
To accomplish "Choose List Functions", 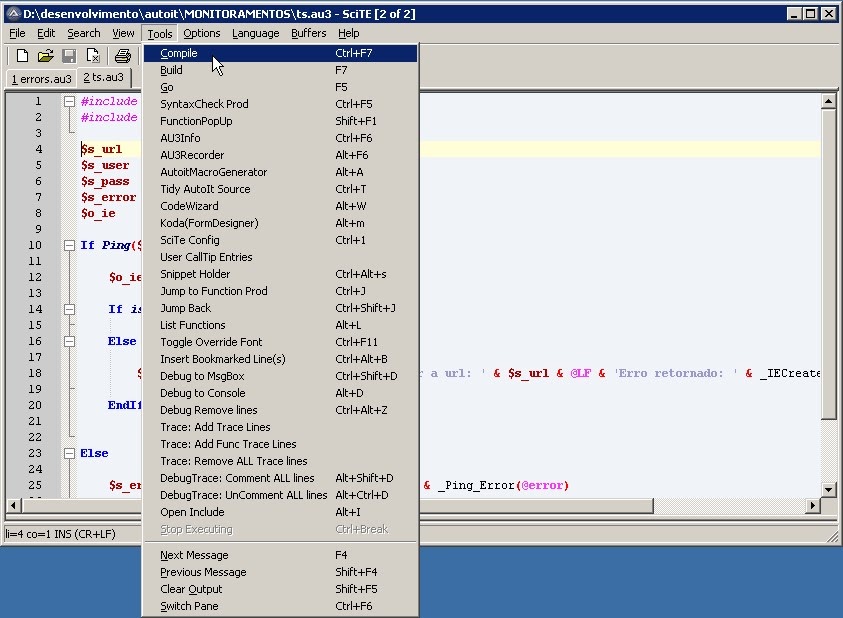I will [280, 325].
